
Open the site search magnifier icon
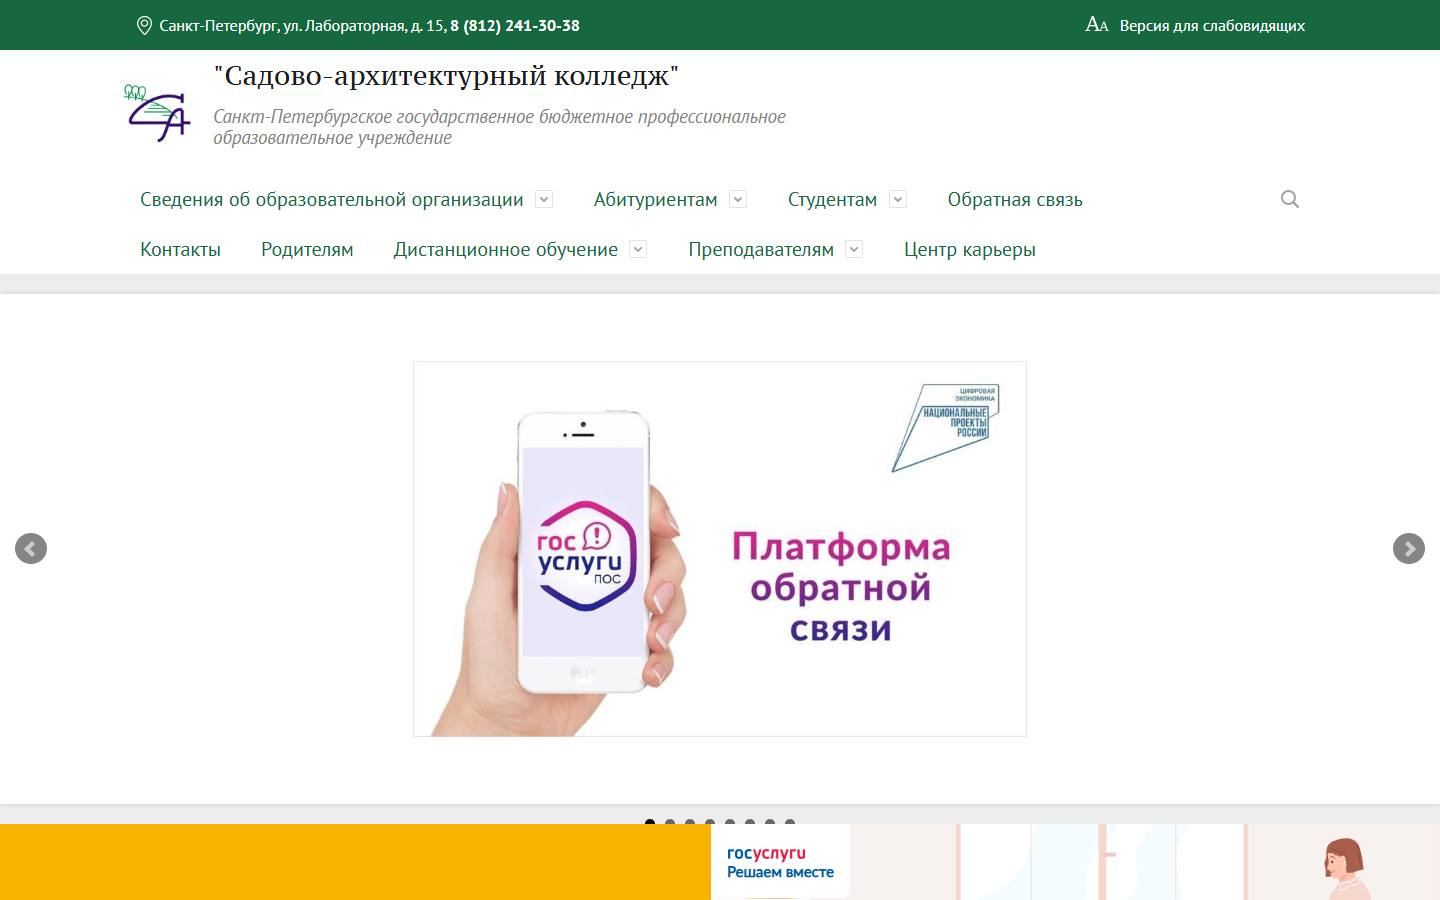pyautogui.click(x=1290, y=199)
